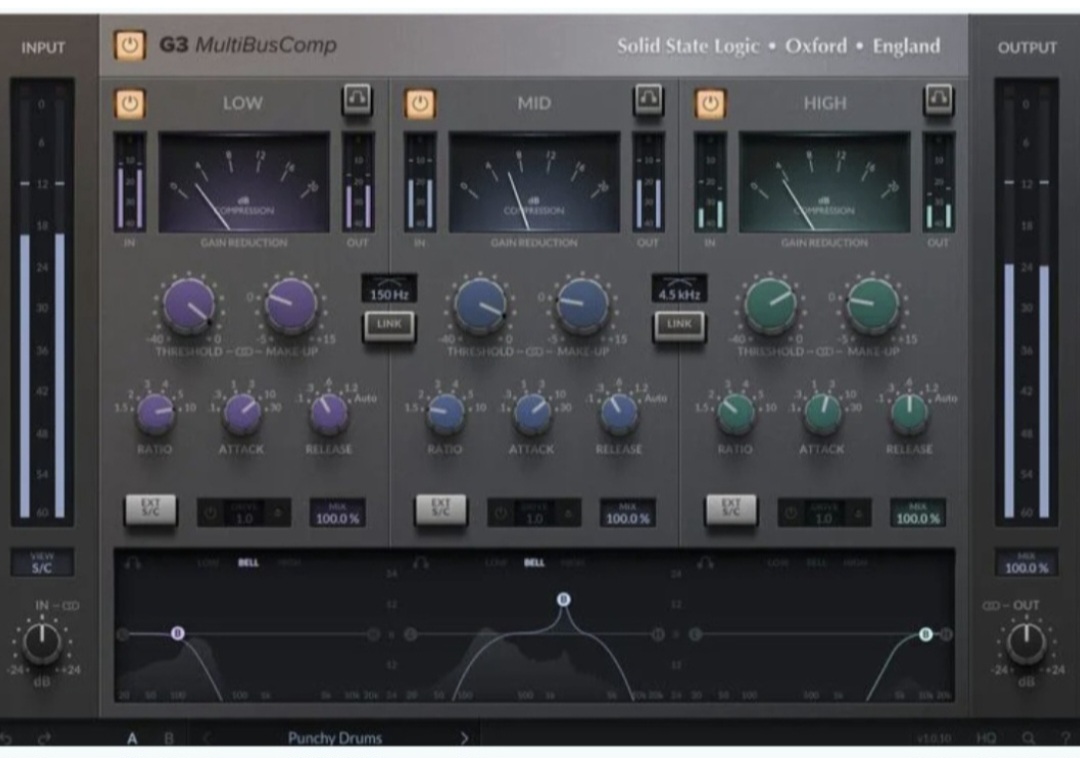The image size is (1080, 758).
Task: Click the redo arrow icon
Action: coord(44,739)
